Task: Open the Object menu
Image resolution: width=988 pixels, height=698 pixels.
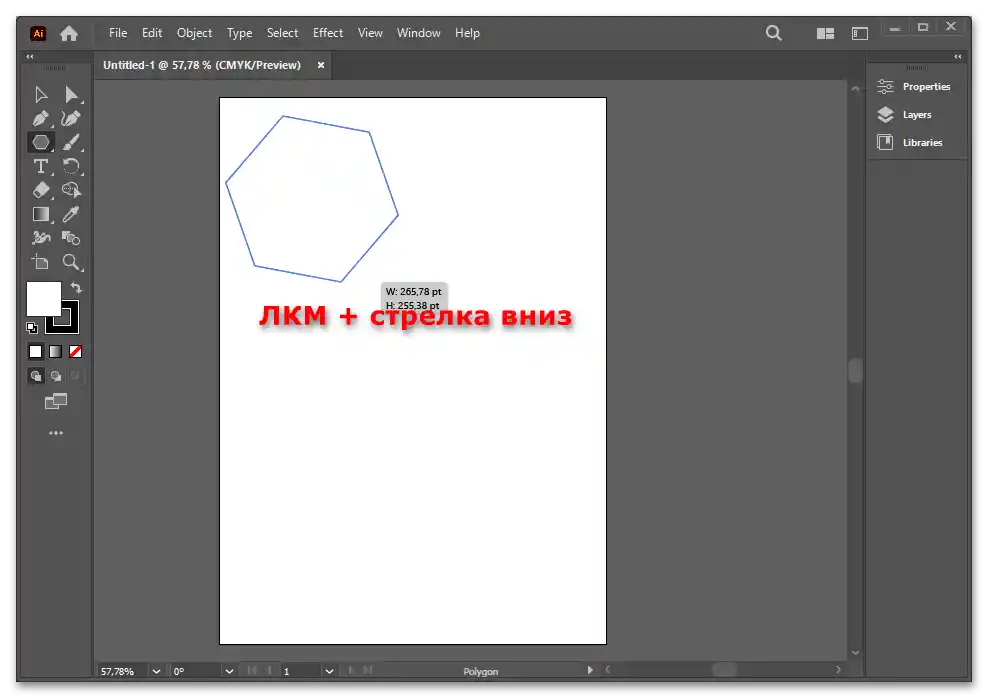Action: point(194,33)
